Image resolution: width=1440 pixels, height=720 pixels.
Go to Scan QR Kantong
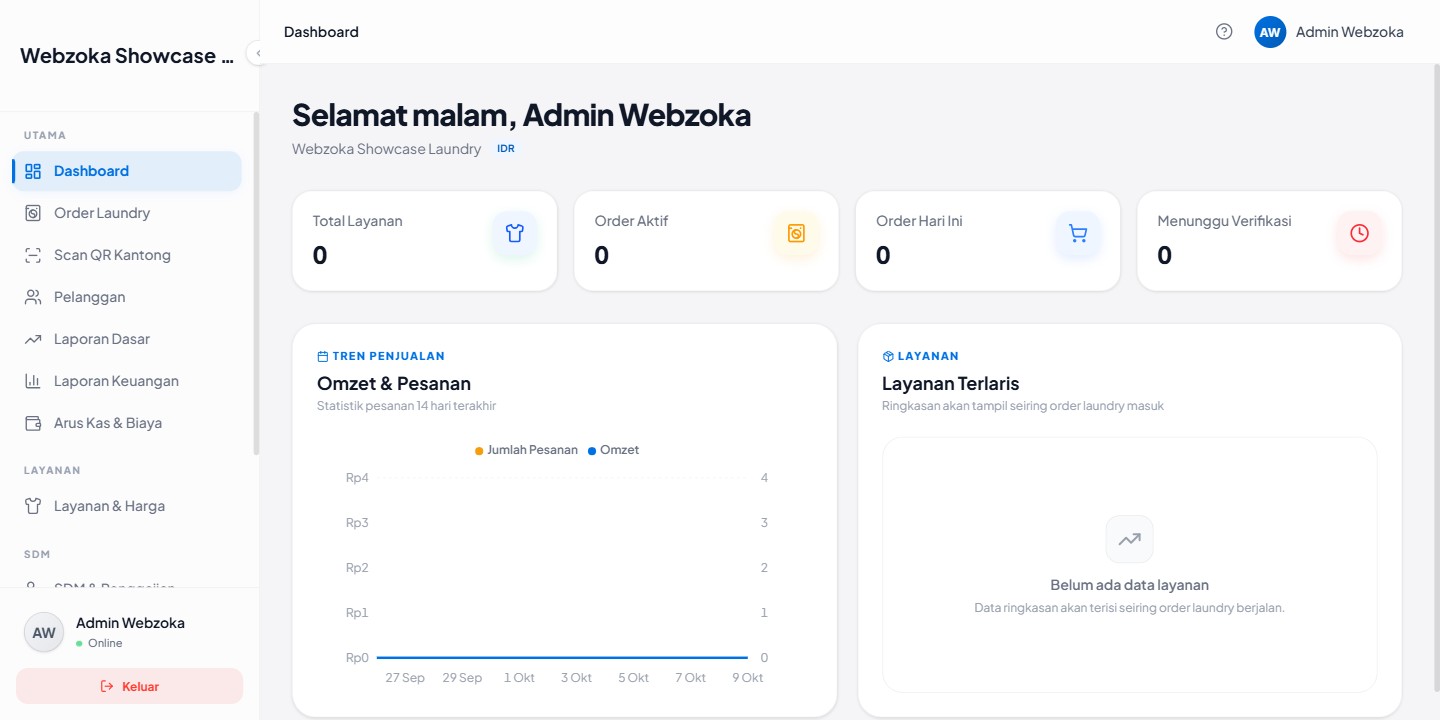(x=127, y=255)
